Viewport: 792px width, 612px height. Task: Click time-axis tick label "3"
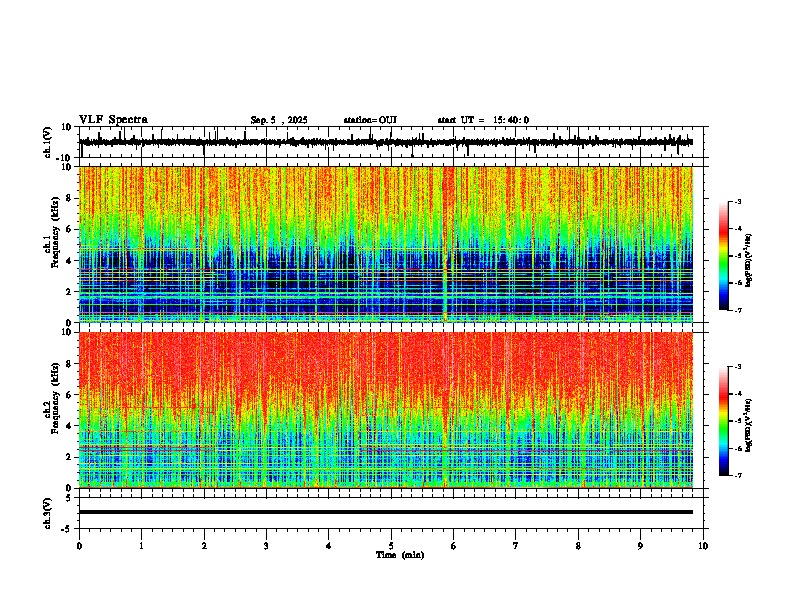pyautogui.click(x=266, y=546)
